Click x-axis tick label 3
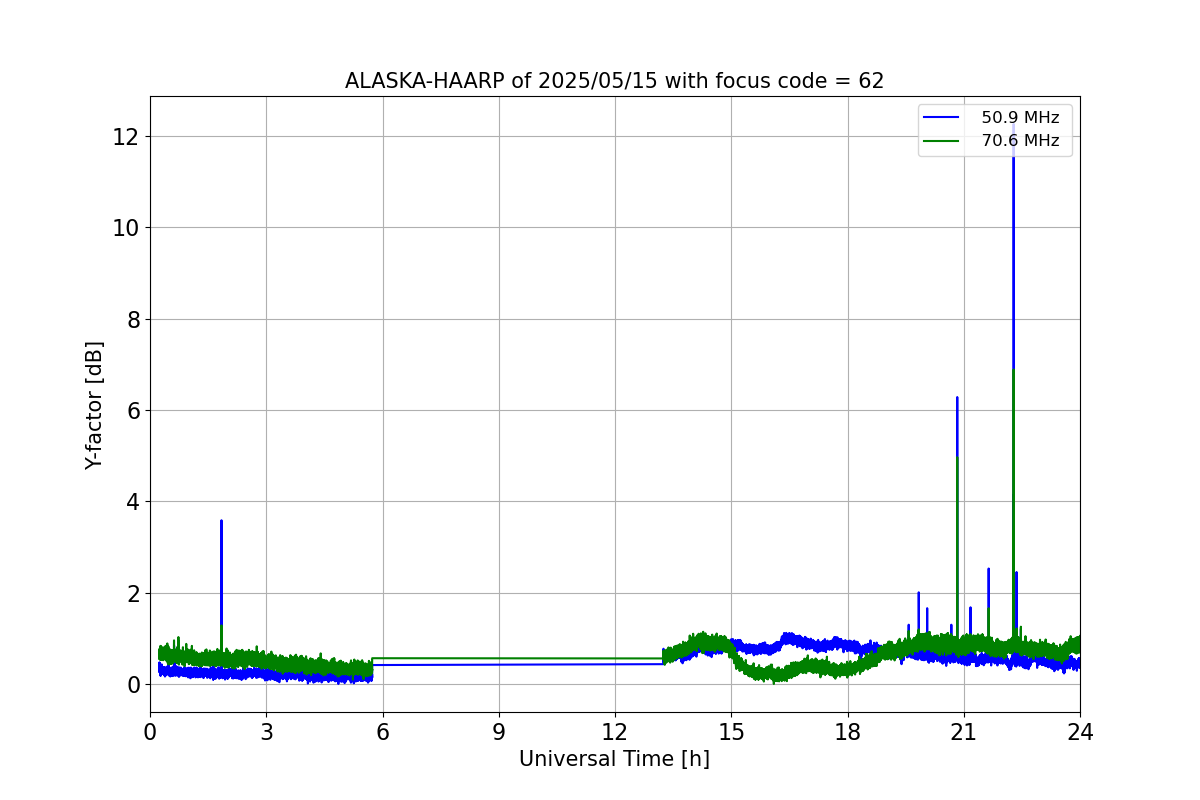The height and width of the screenshot is (800, 1200). click(266, 731)
